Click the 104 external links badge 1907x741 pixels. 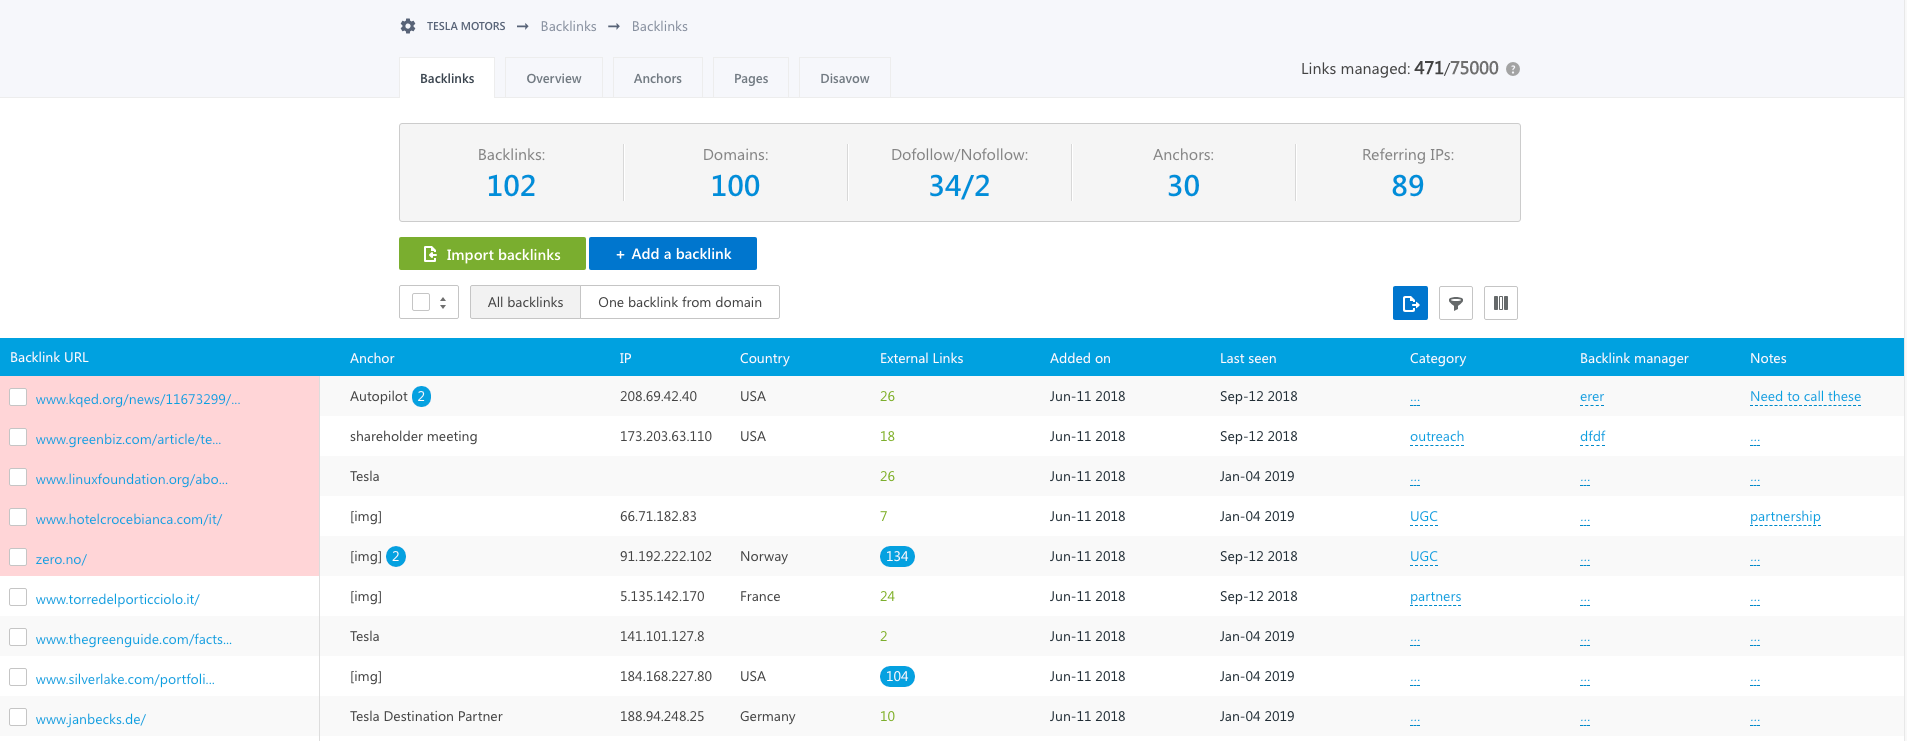[897, 676]
